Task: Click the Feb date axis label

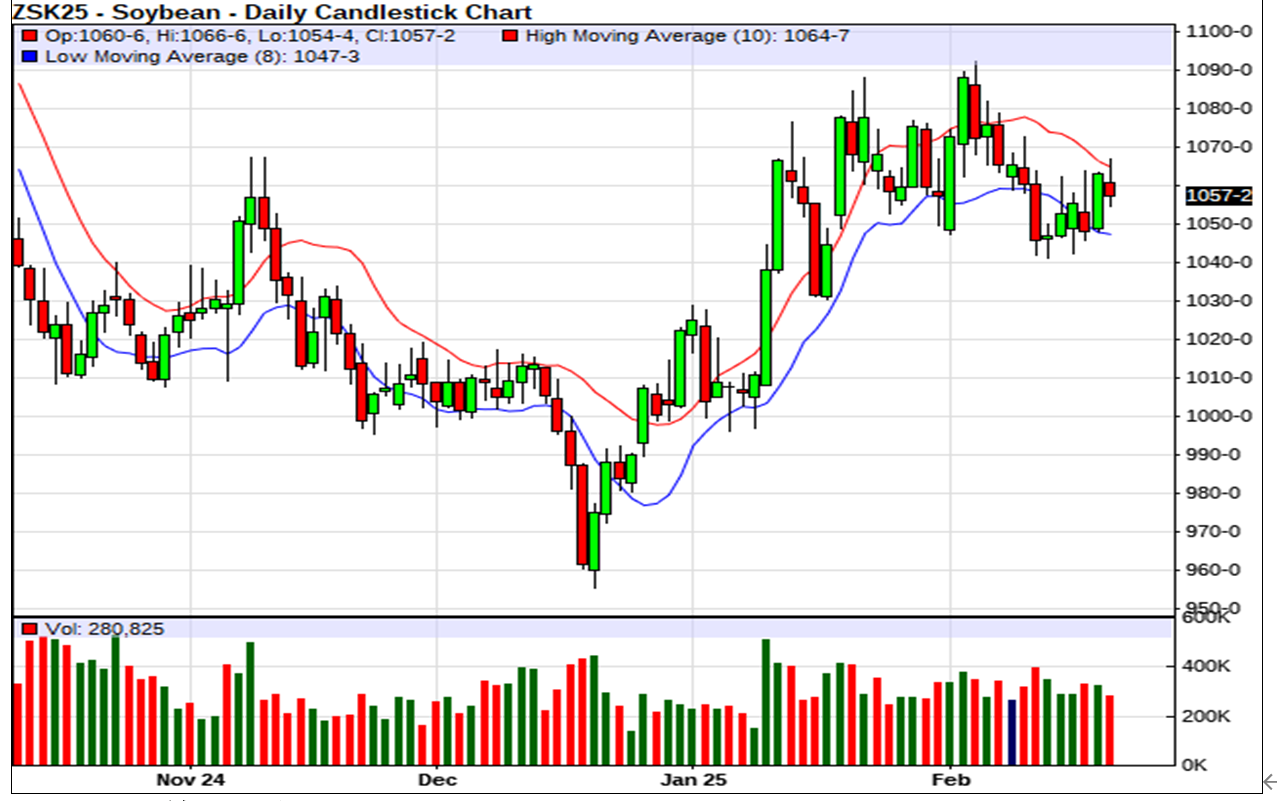Action: (x=950, y=779)
